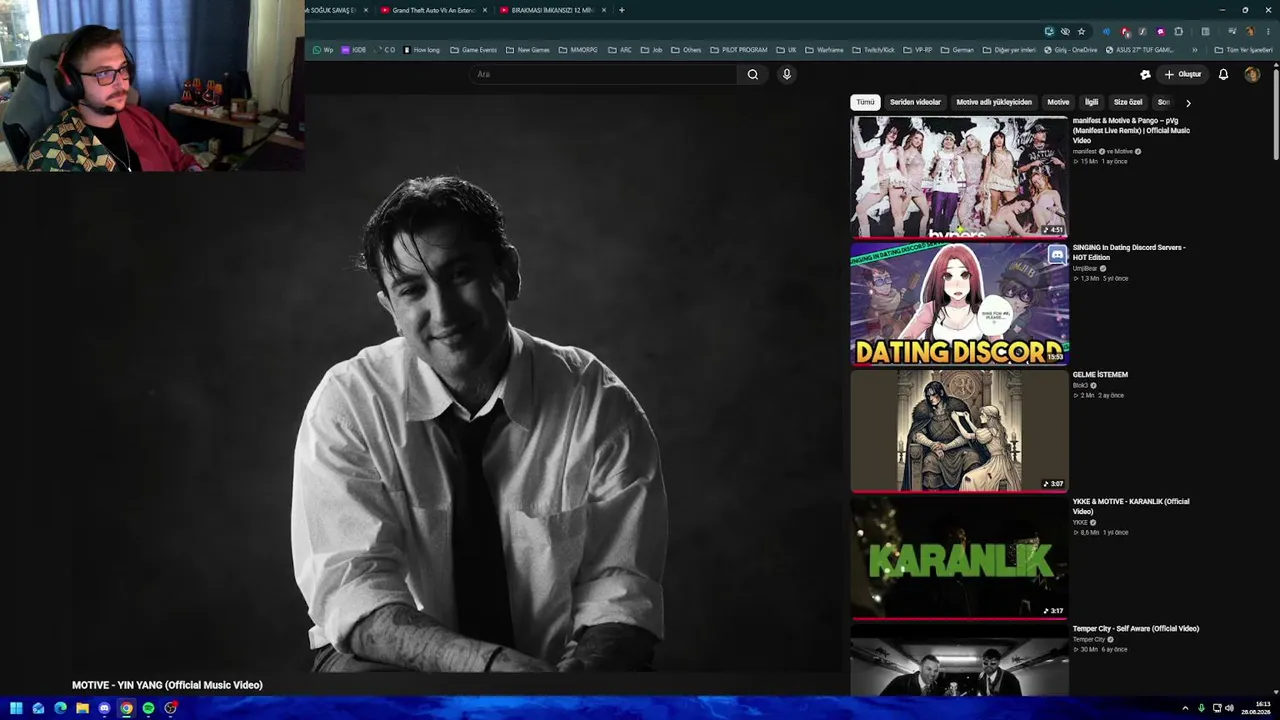Image resolution: width=1280 pixels, height=720 pixels.
Task: Open the manifest & Motive & Pango pVg thumbnail
Action: coord(959,177)
